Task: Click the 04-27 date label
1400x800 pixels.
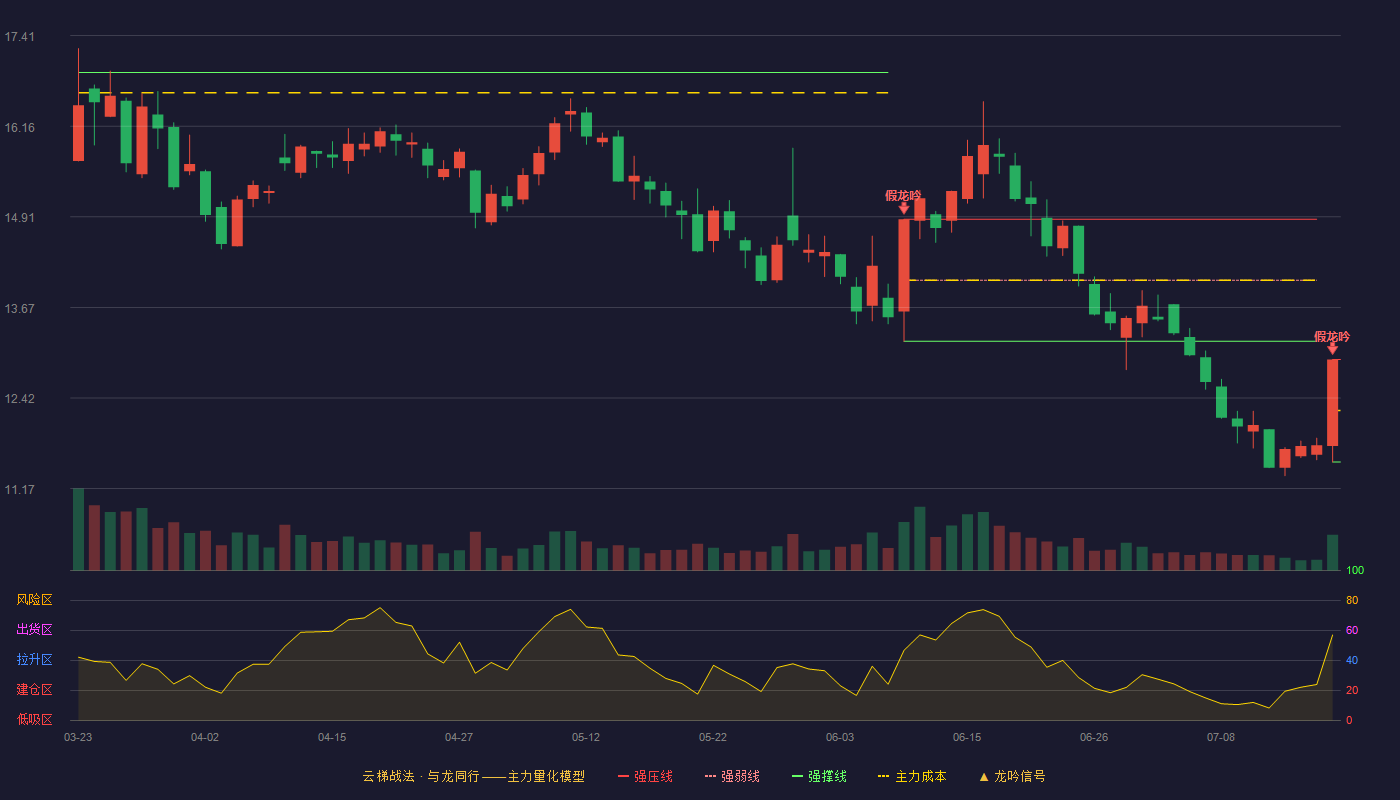Action: pos(459,737)
